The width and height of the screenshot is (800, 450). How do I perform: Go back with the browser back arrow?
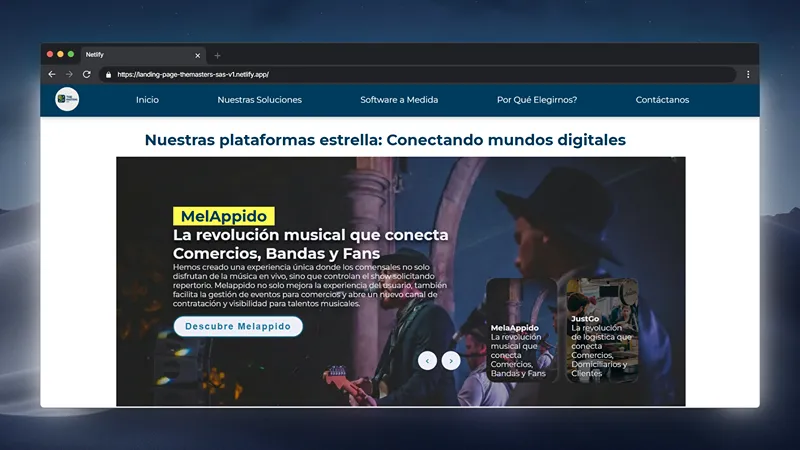[x=52, y=74]
